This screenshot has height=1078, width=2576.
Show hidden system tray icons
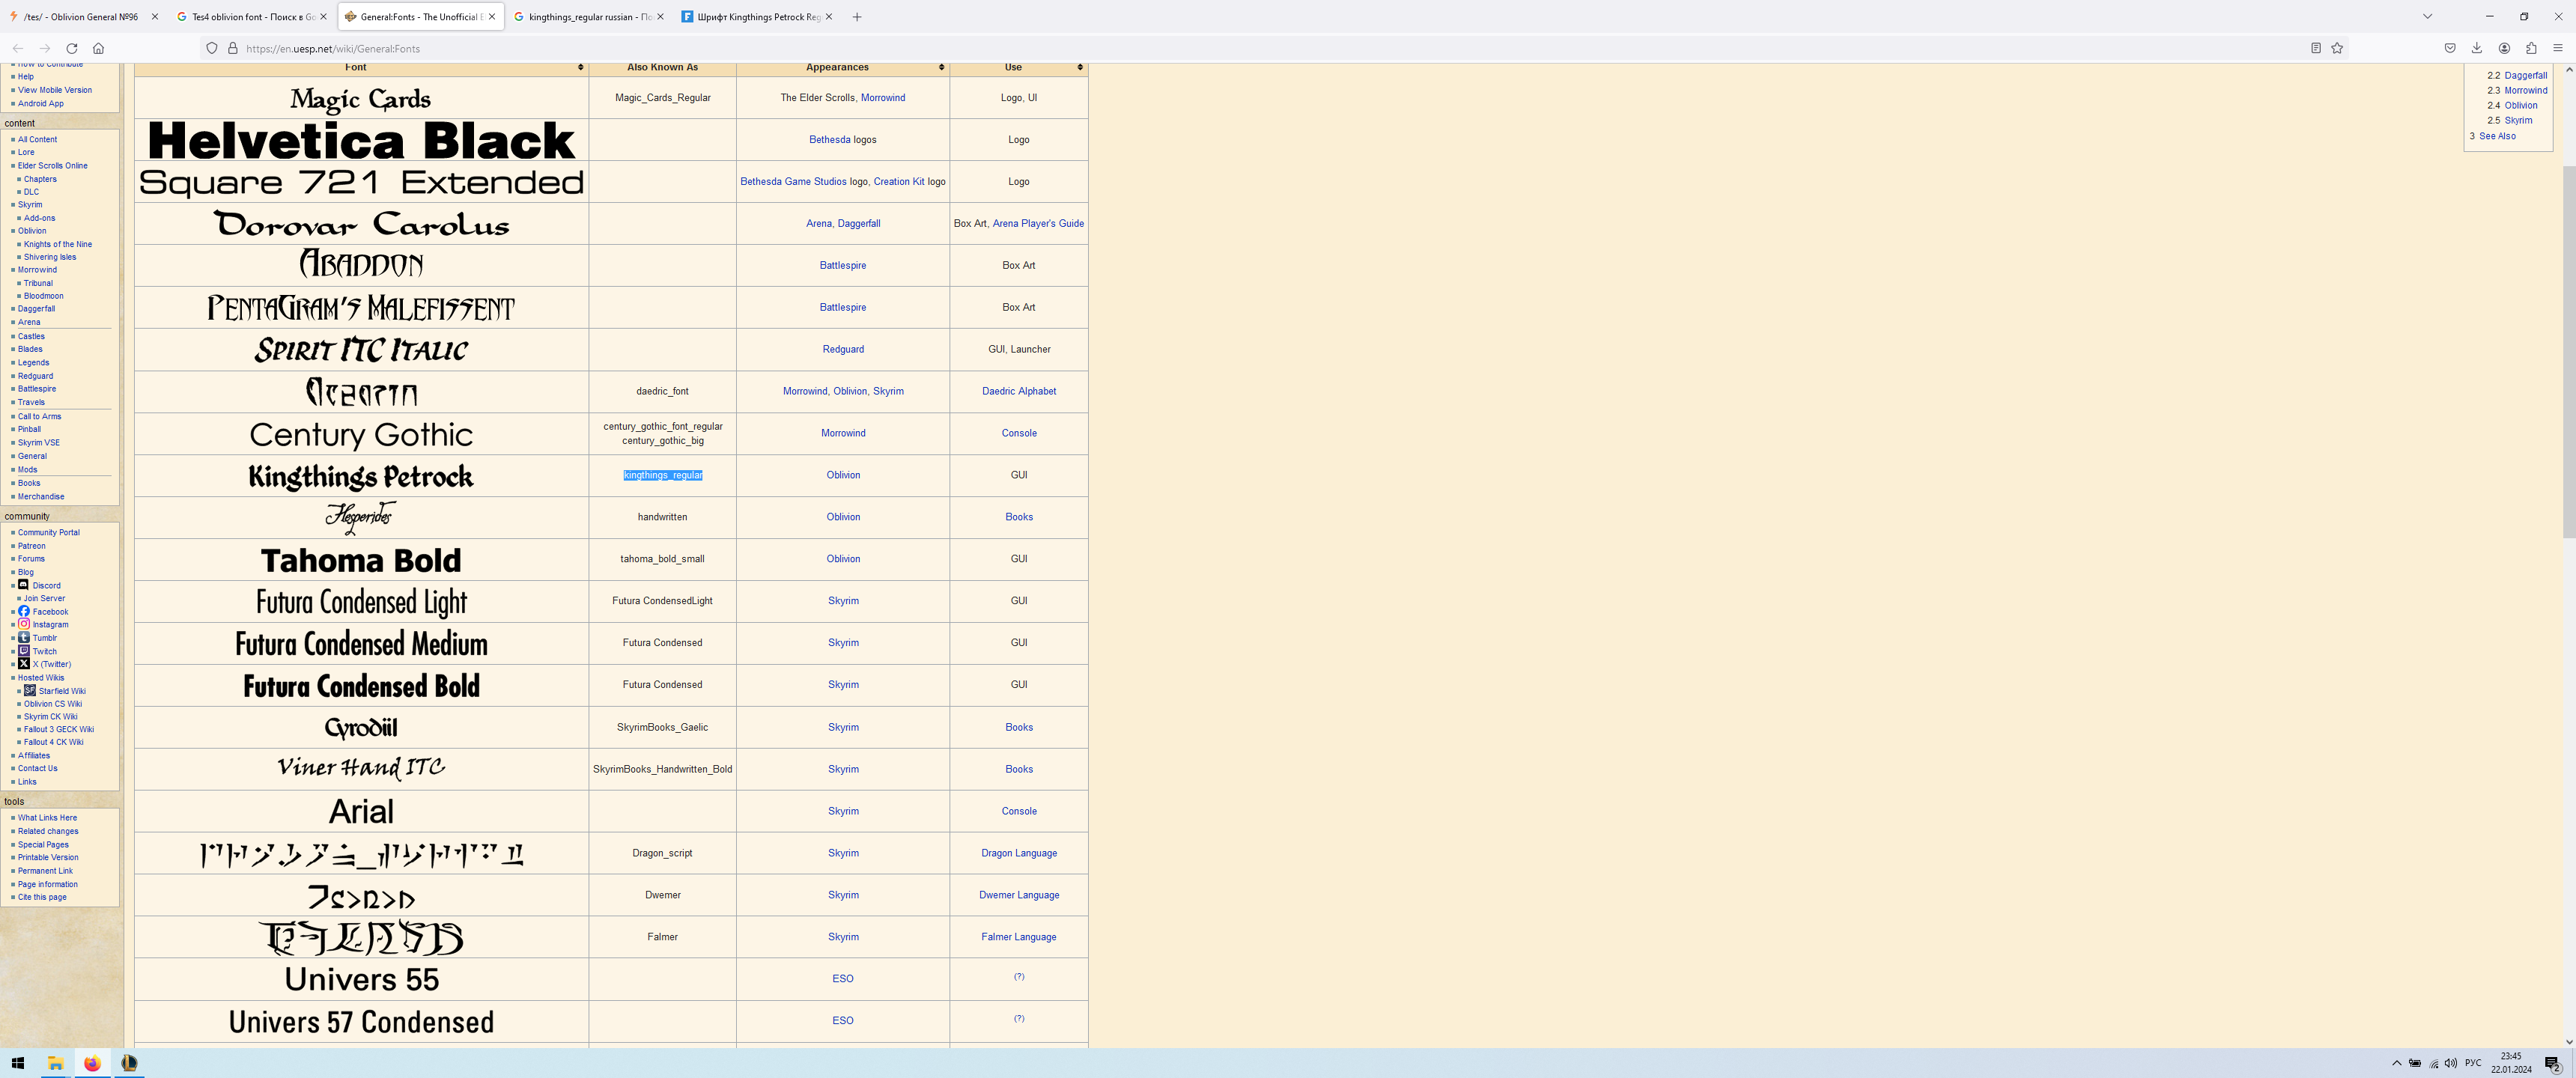2396,1063
